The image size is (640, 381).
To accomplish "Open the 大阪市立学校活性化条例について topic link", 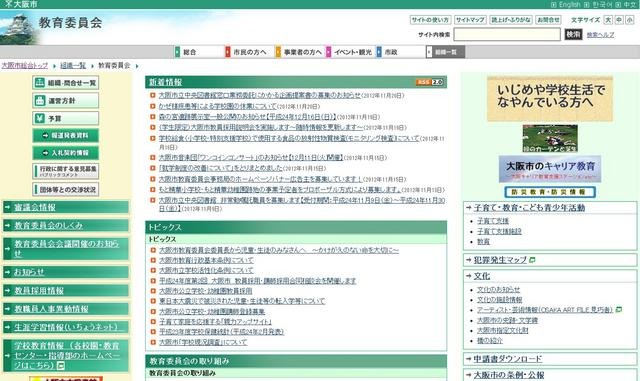I will tap(206, 270).
